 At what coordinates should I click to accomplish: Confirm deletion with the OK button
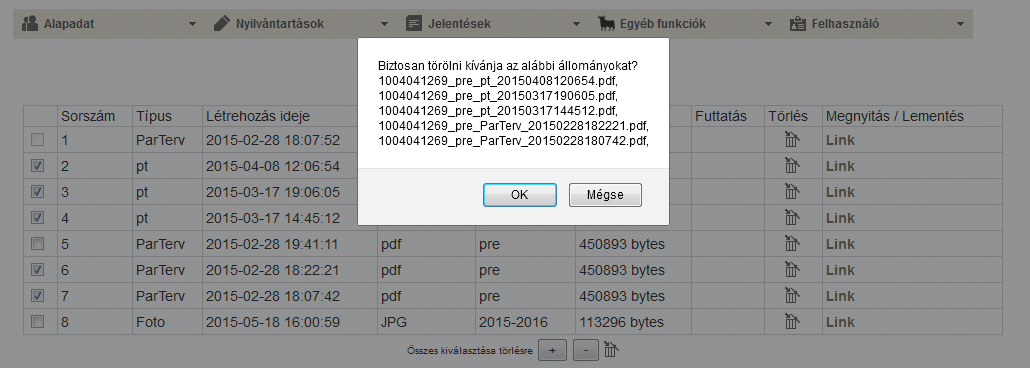(x=520, y=195)
